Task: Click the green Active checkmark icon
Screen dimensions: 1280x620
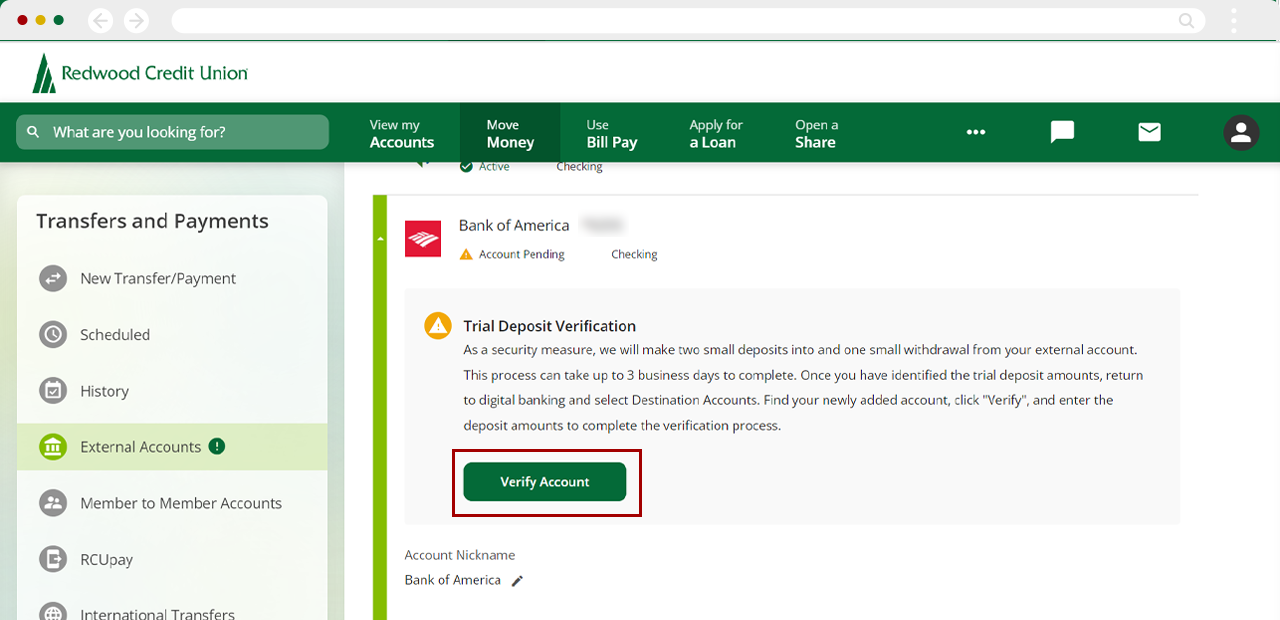Action: pyautogui.click(x=466, y=166)
